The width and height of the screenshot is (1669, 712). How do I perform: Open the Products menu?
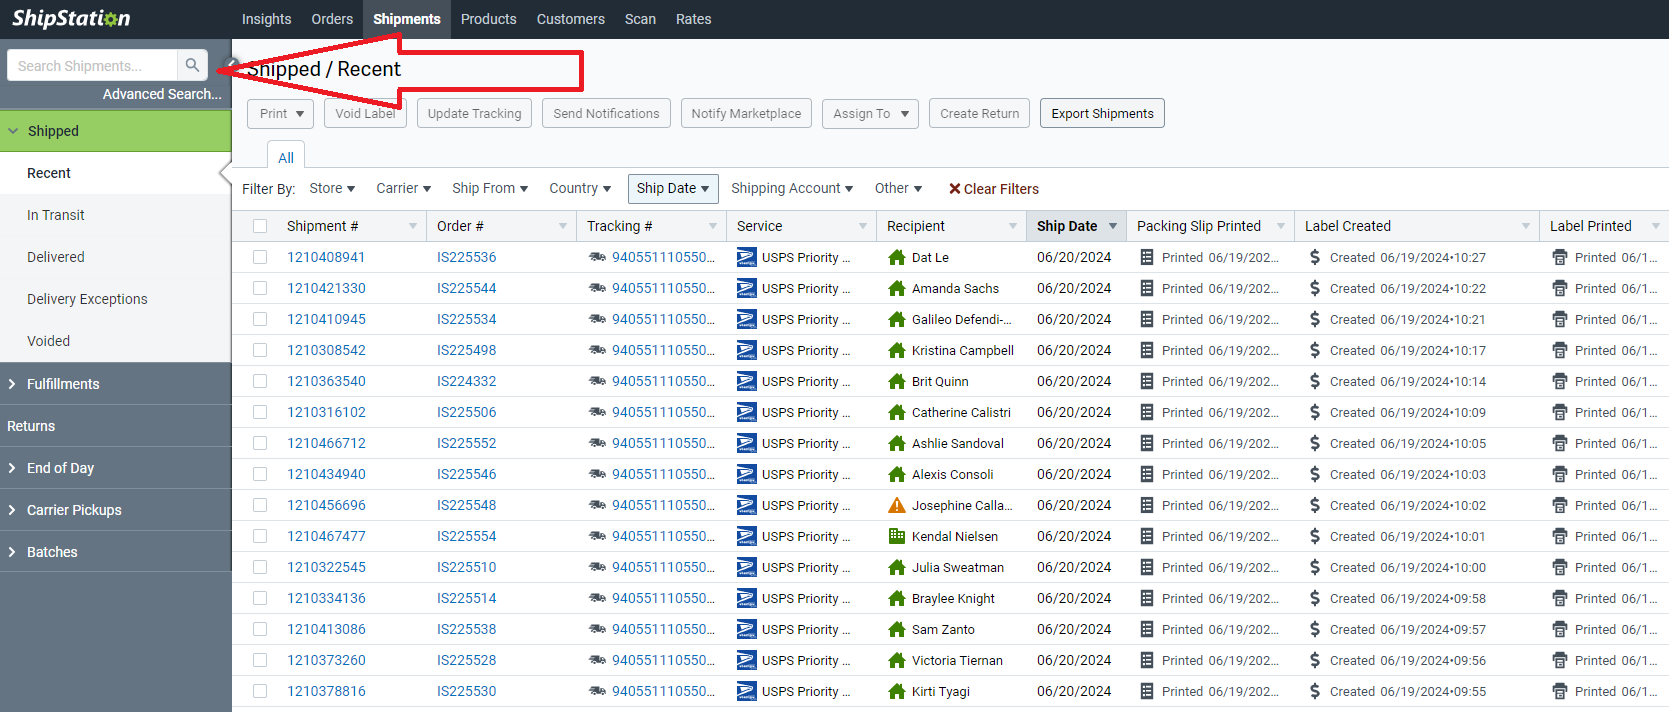tap(489, 19)
